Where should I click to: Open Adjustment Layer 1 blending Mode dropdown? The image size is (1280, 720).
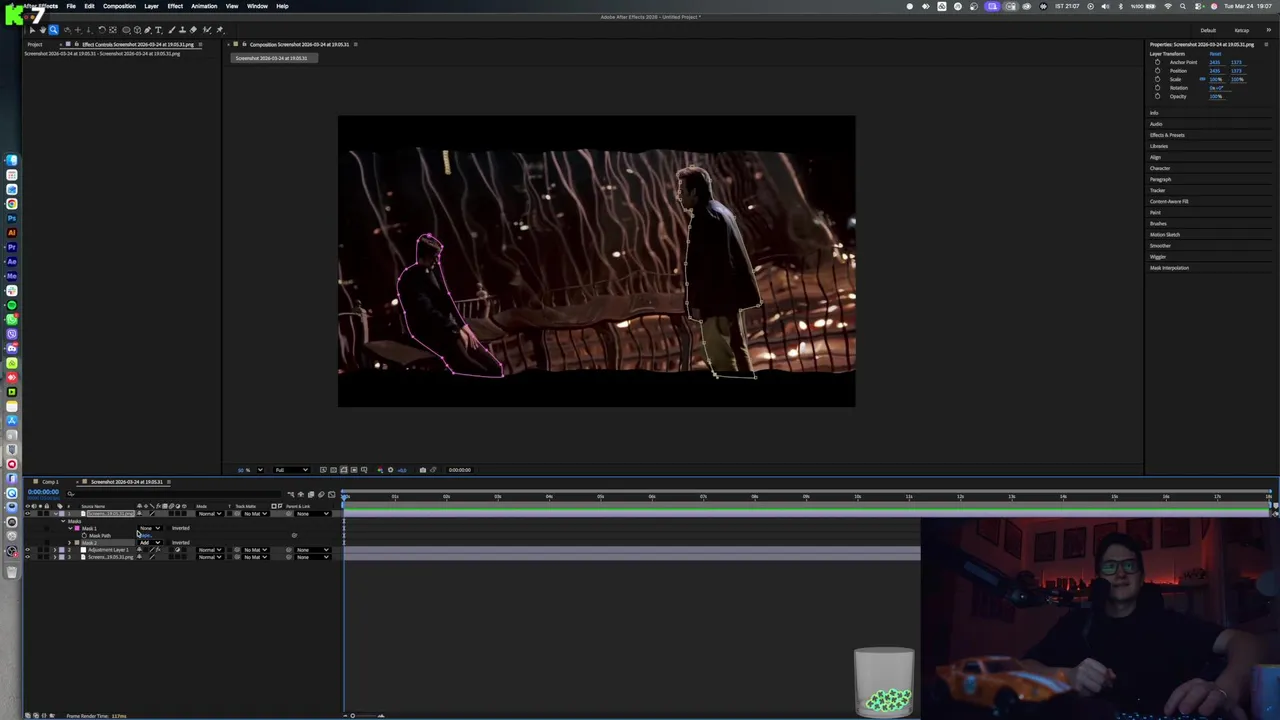(x=210, y=550)
